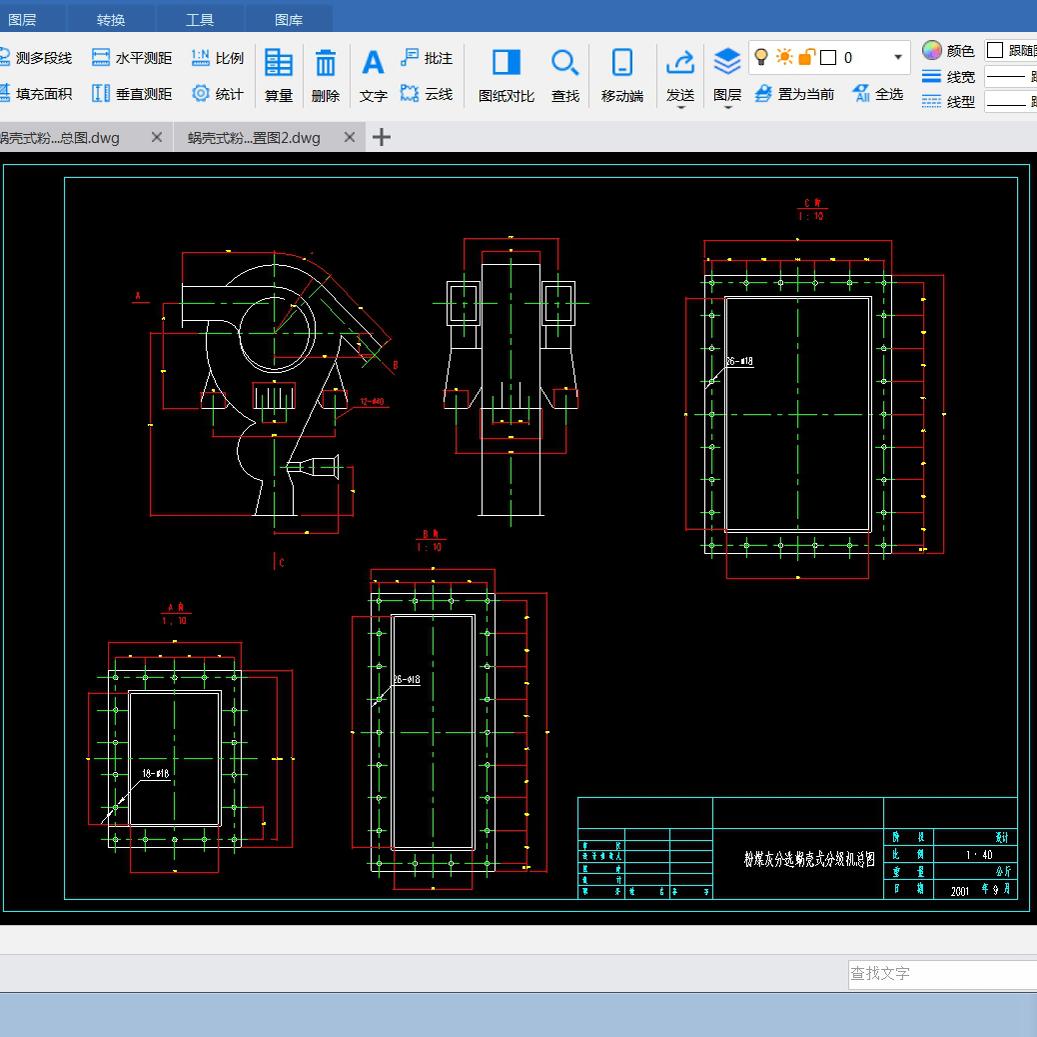Open the 图层 layers manager icon
This screenshot has height=1037, width=1037.
click(x=727, y=63)
